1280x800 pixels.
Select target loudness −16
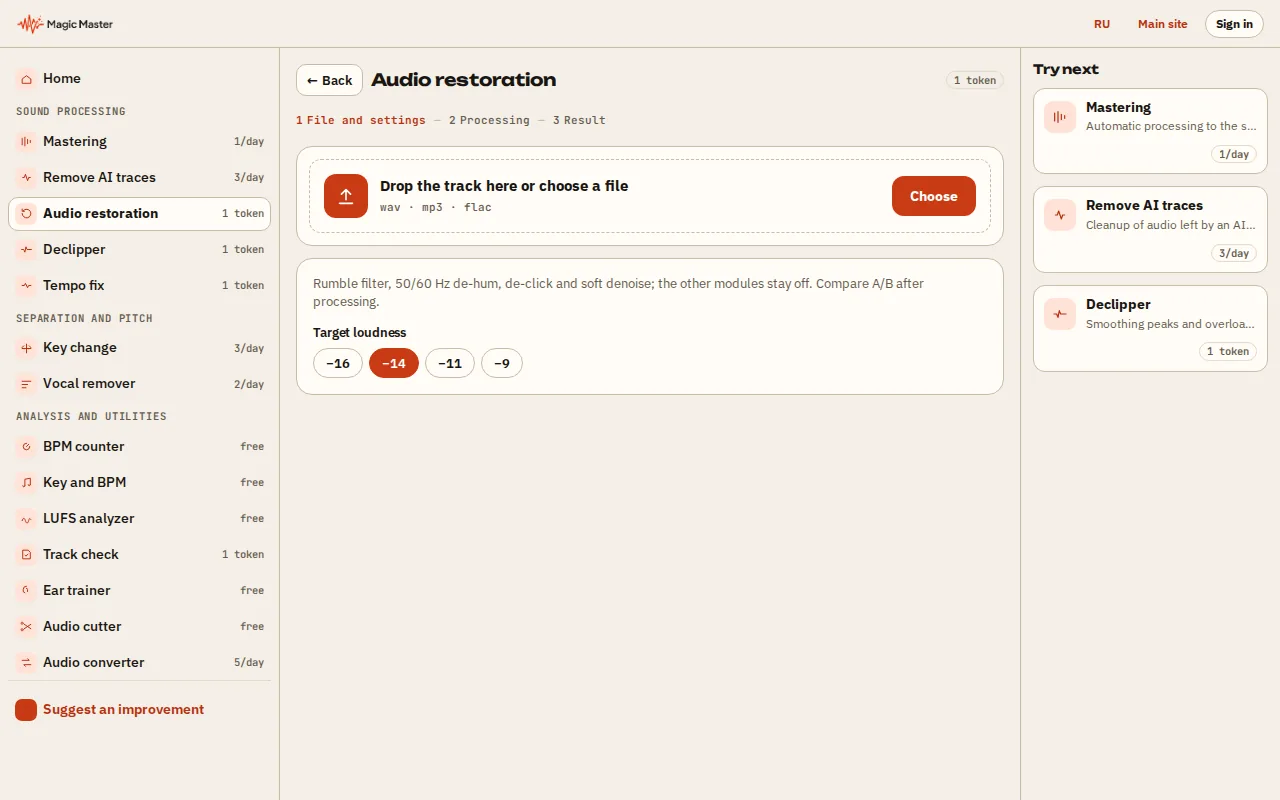(338, 363)
